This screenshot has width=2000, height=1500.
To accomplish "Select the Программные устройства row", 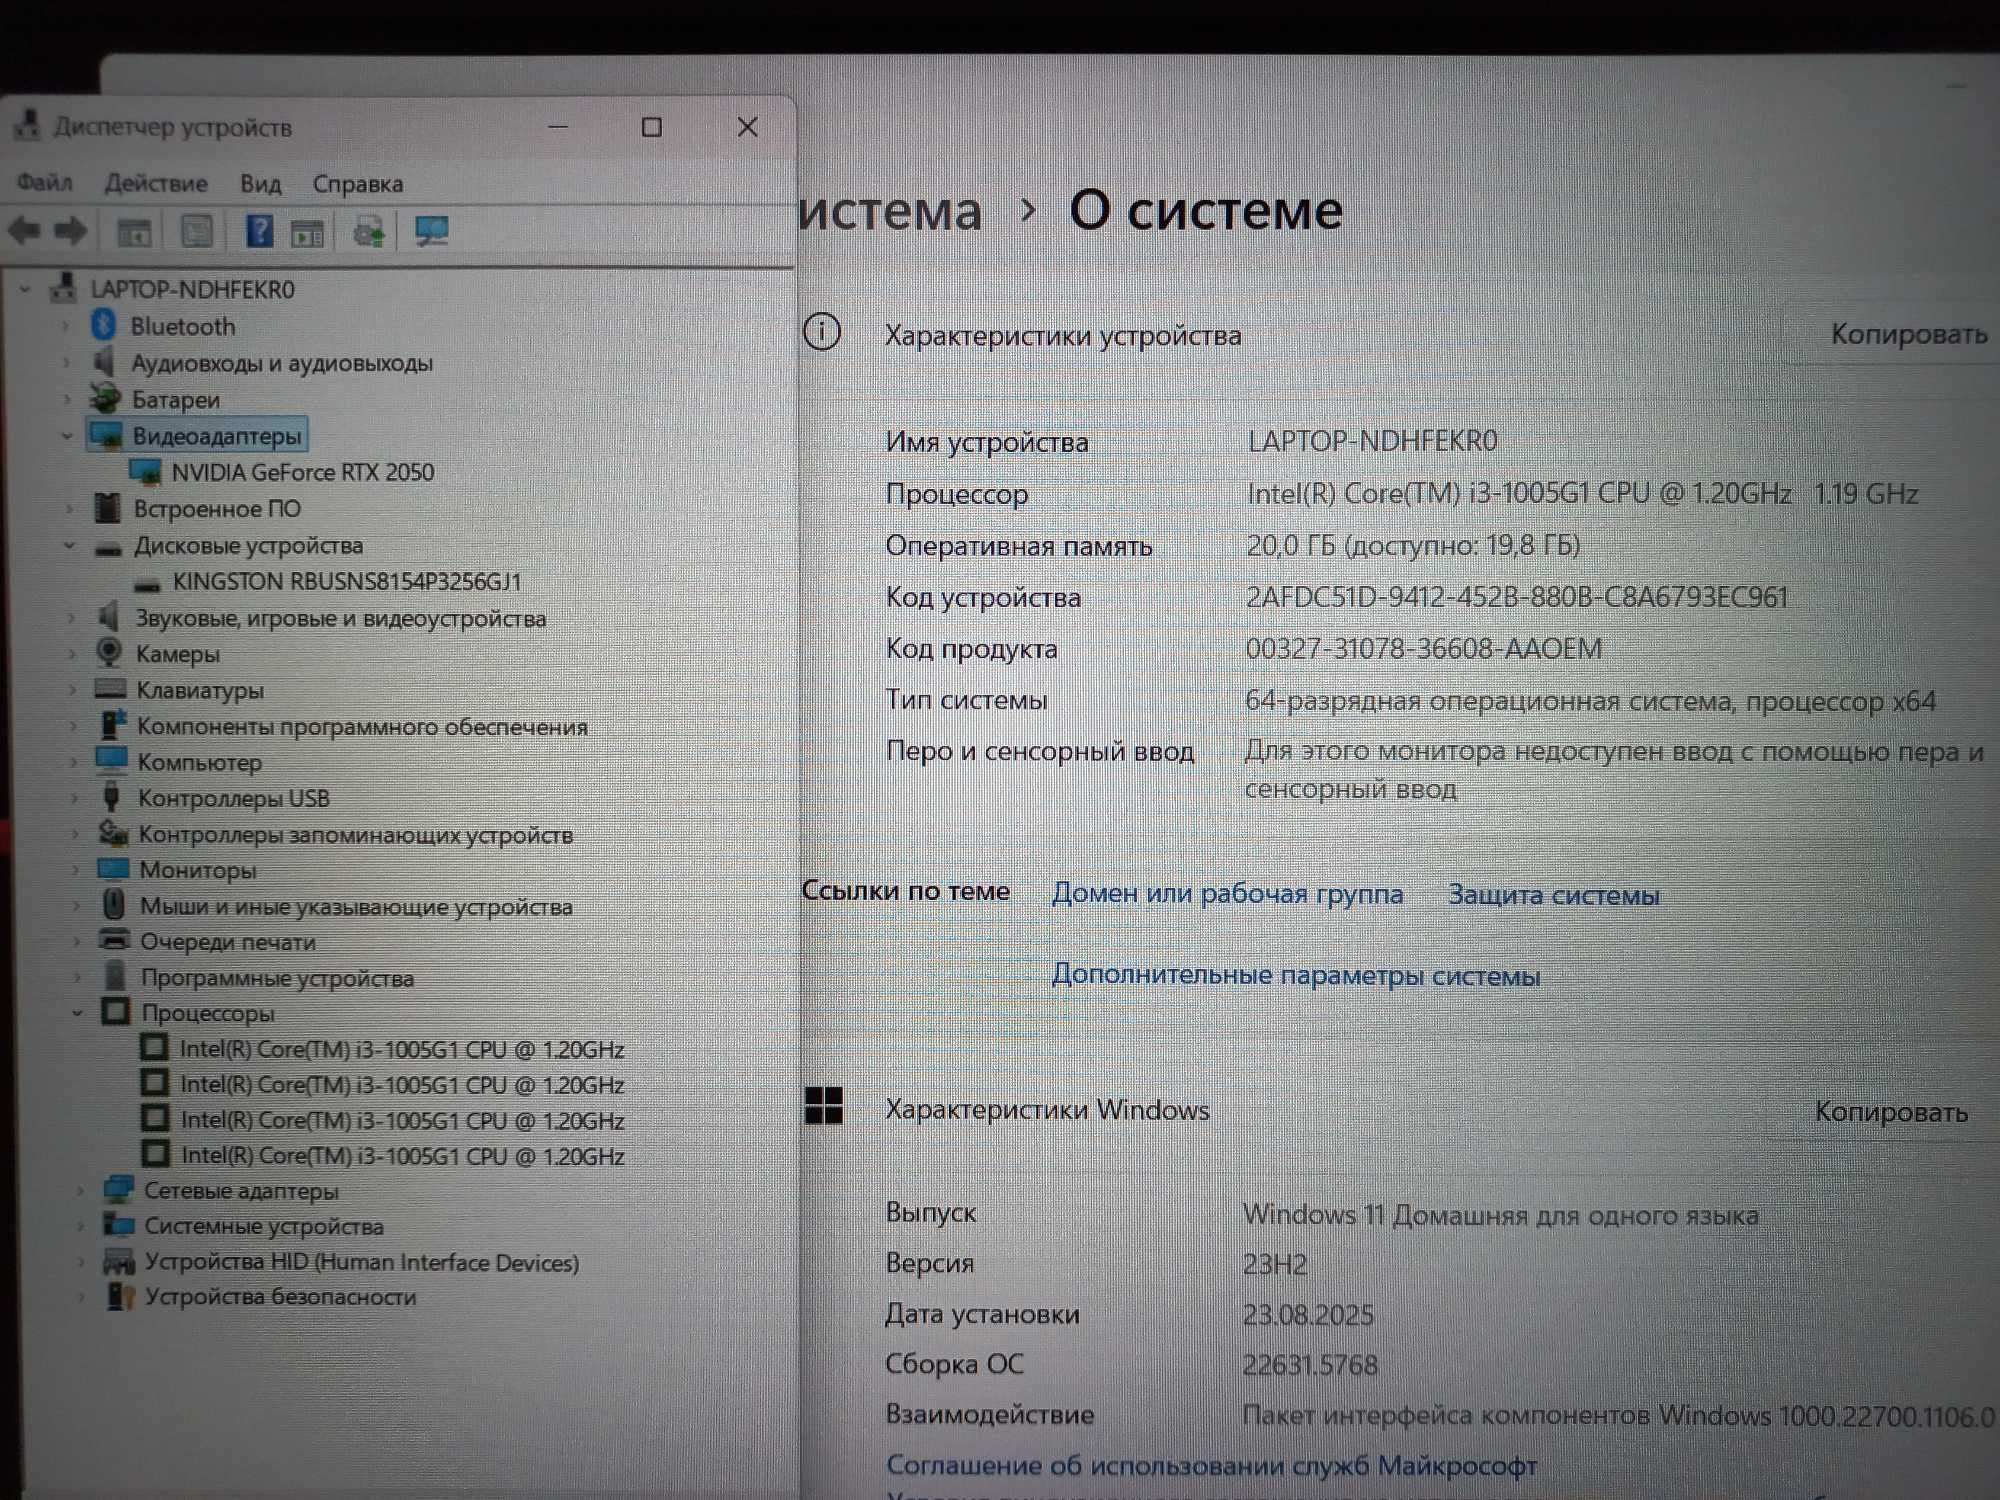I will (277, 977).
